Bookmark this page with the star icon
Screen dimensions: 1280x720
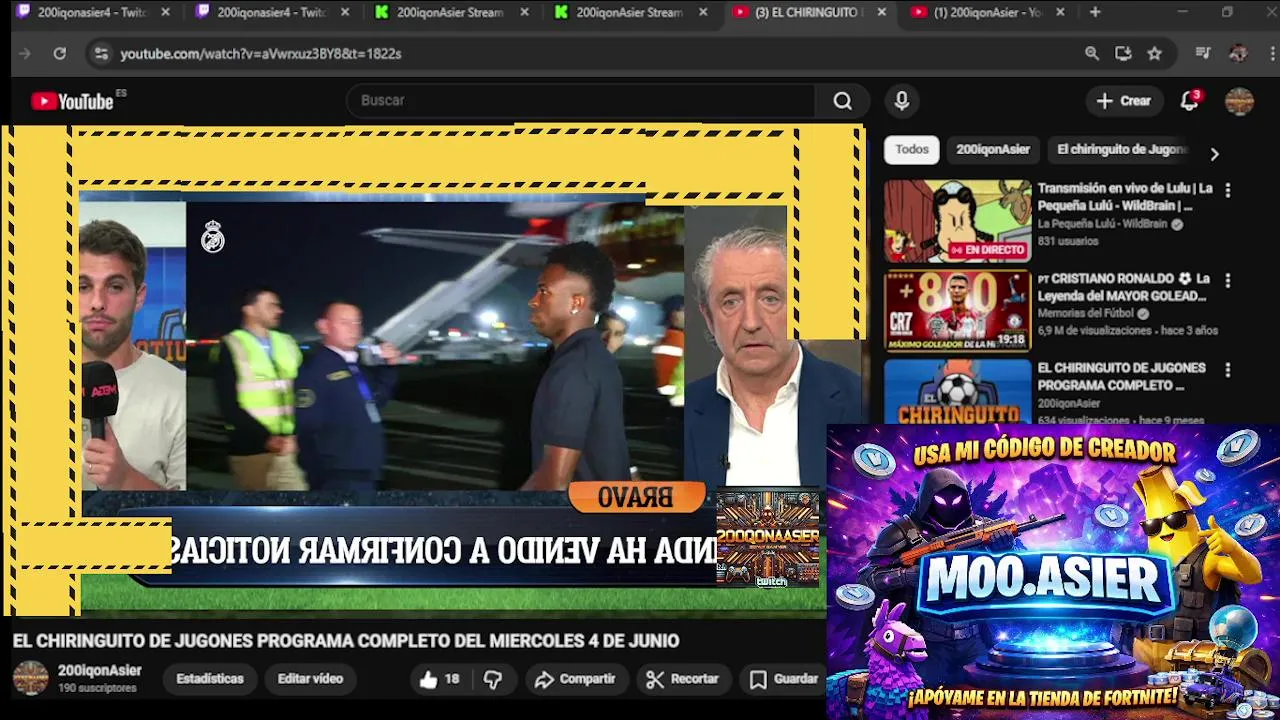click(1155, 53)
